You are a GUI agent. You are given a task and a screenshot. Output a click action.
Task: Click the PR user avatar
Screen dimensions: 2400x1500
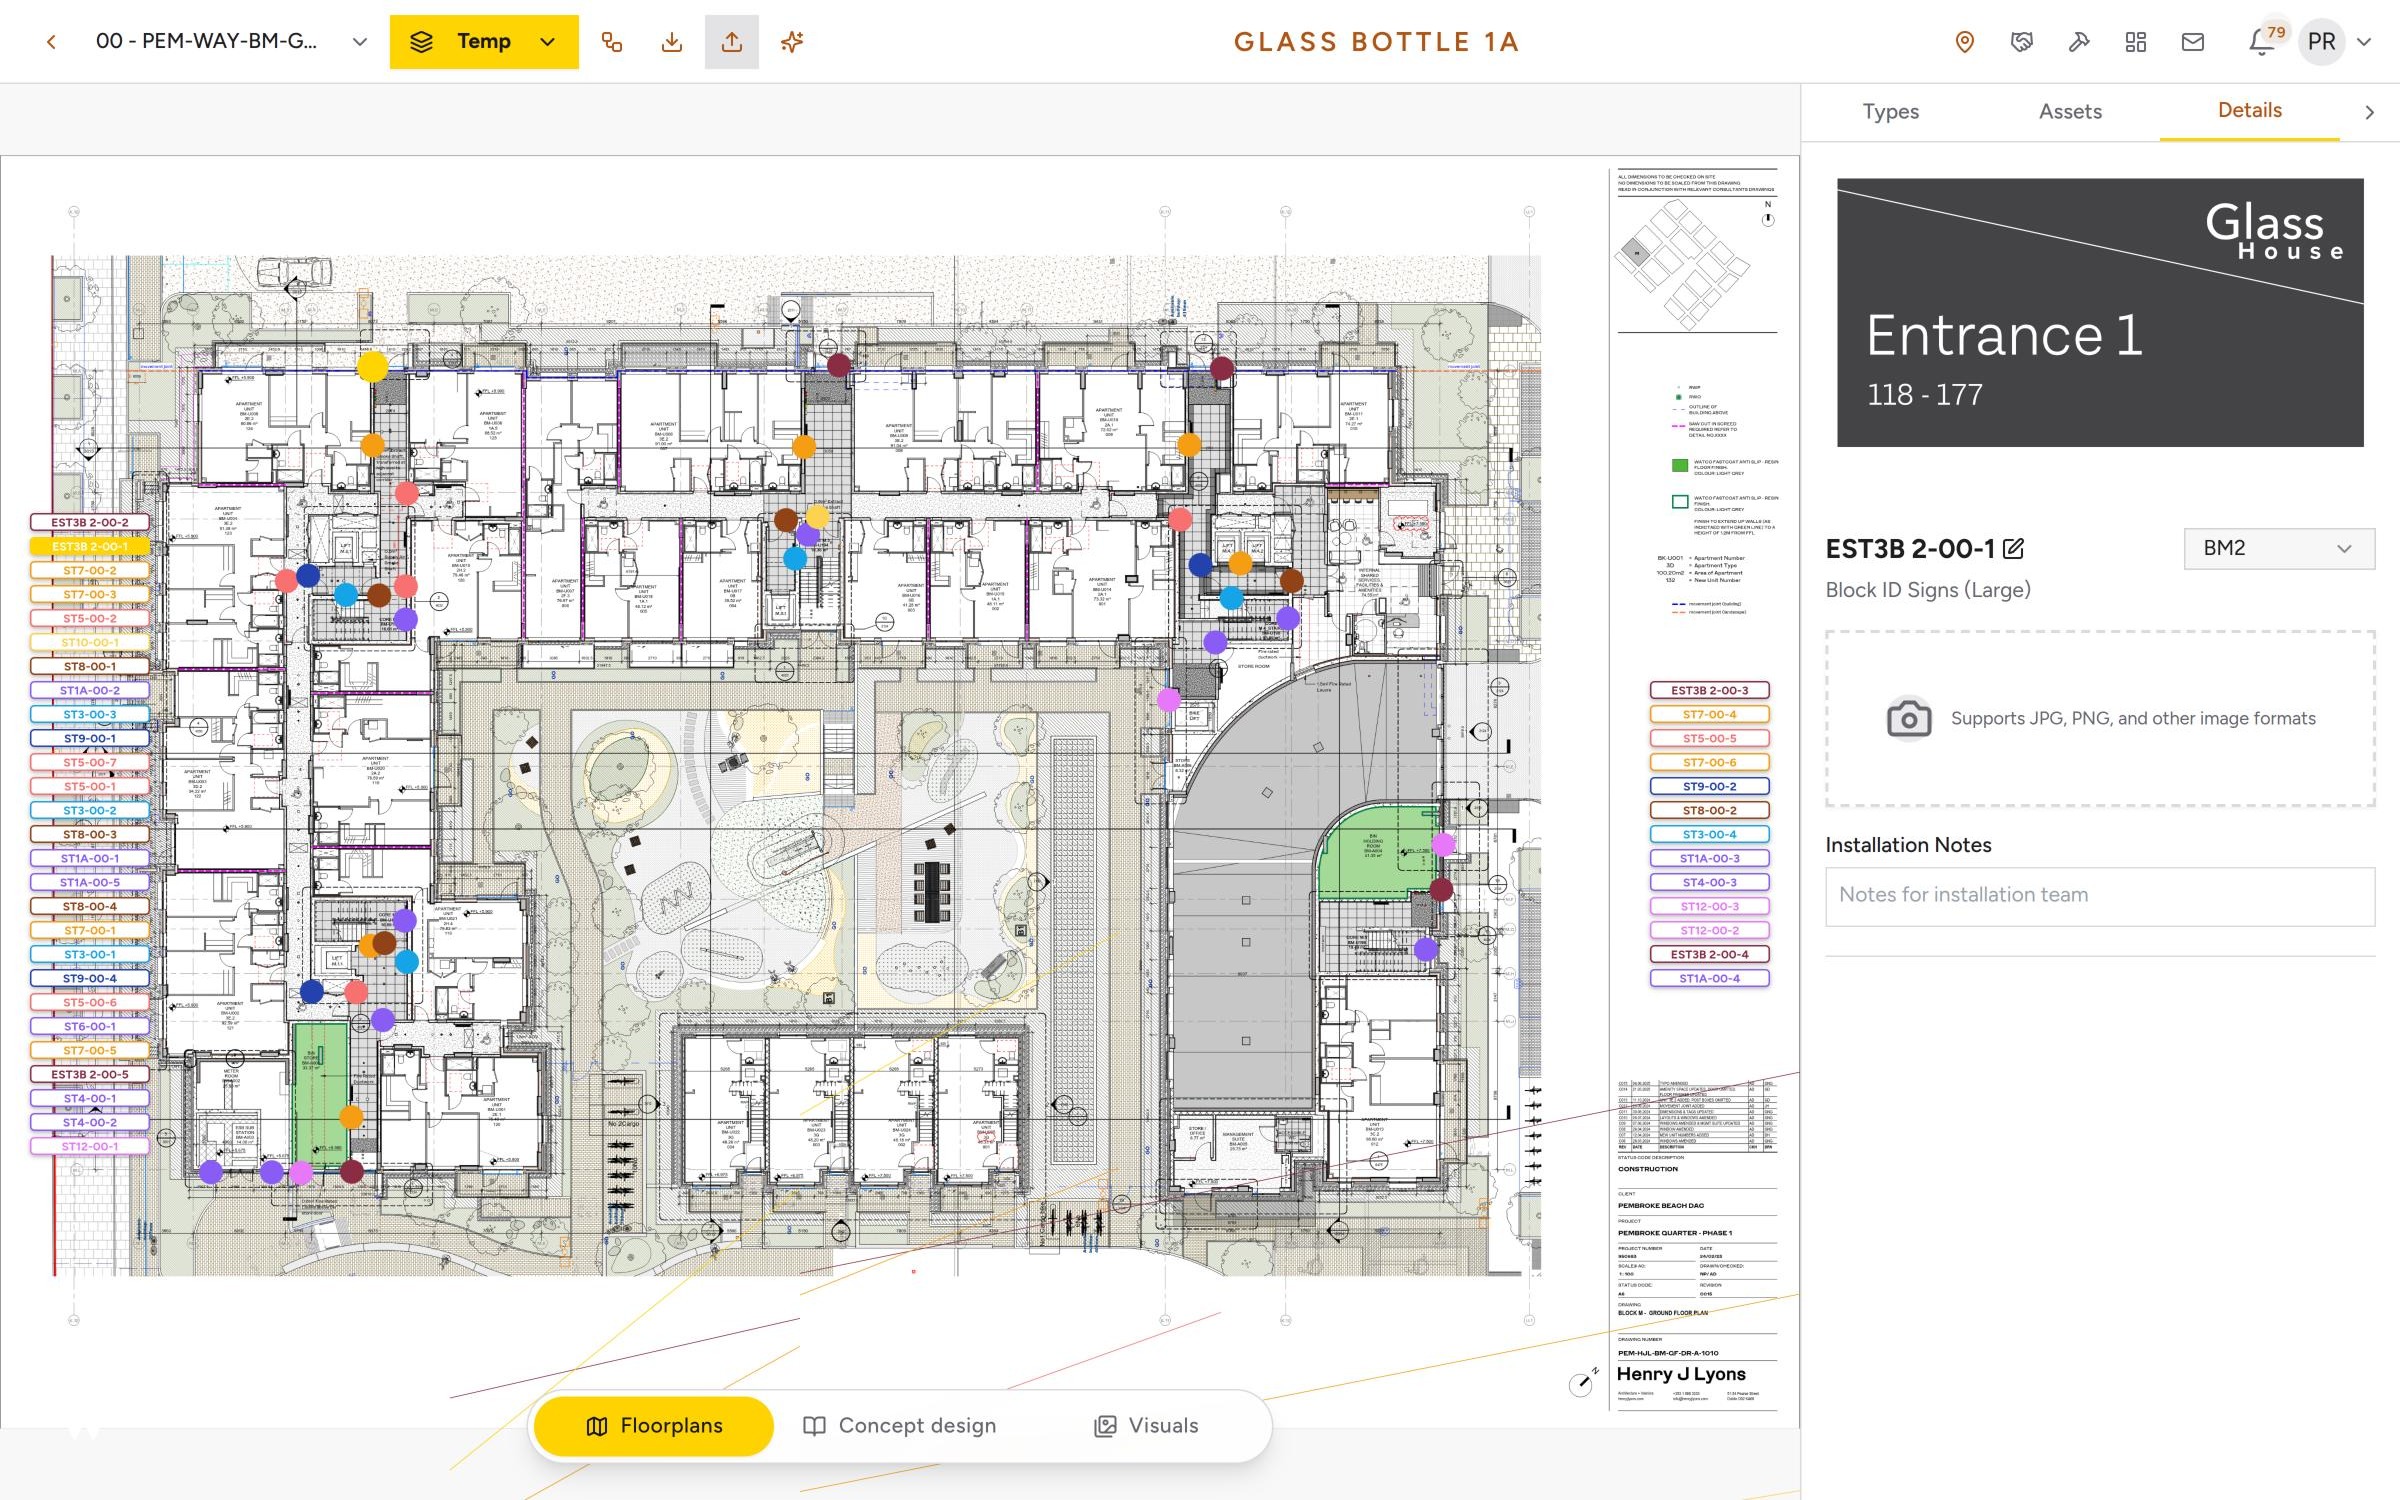pyautogui.click(x=2322, y=42)
